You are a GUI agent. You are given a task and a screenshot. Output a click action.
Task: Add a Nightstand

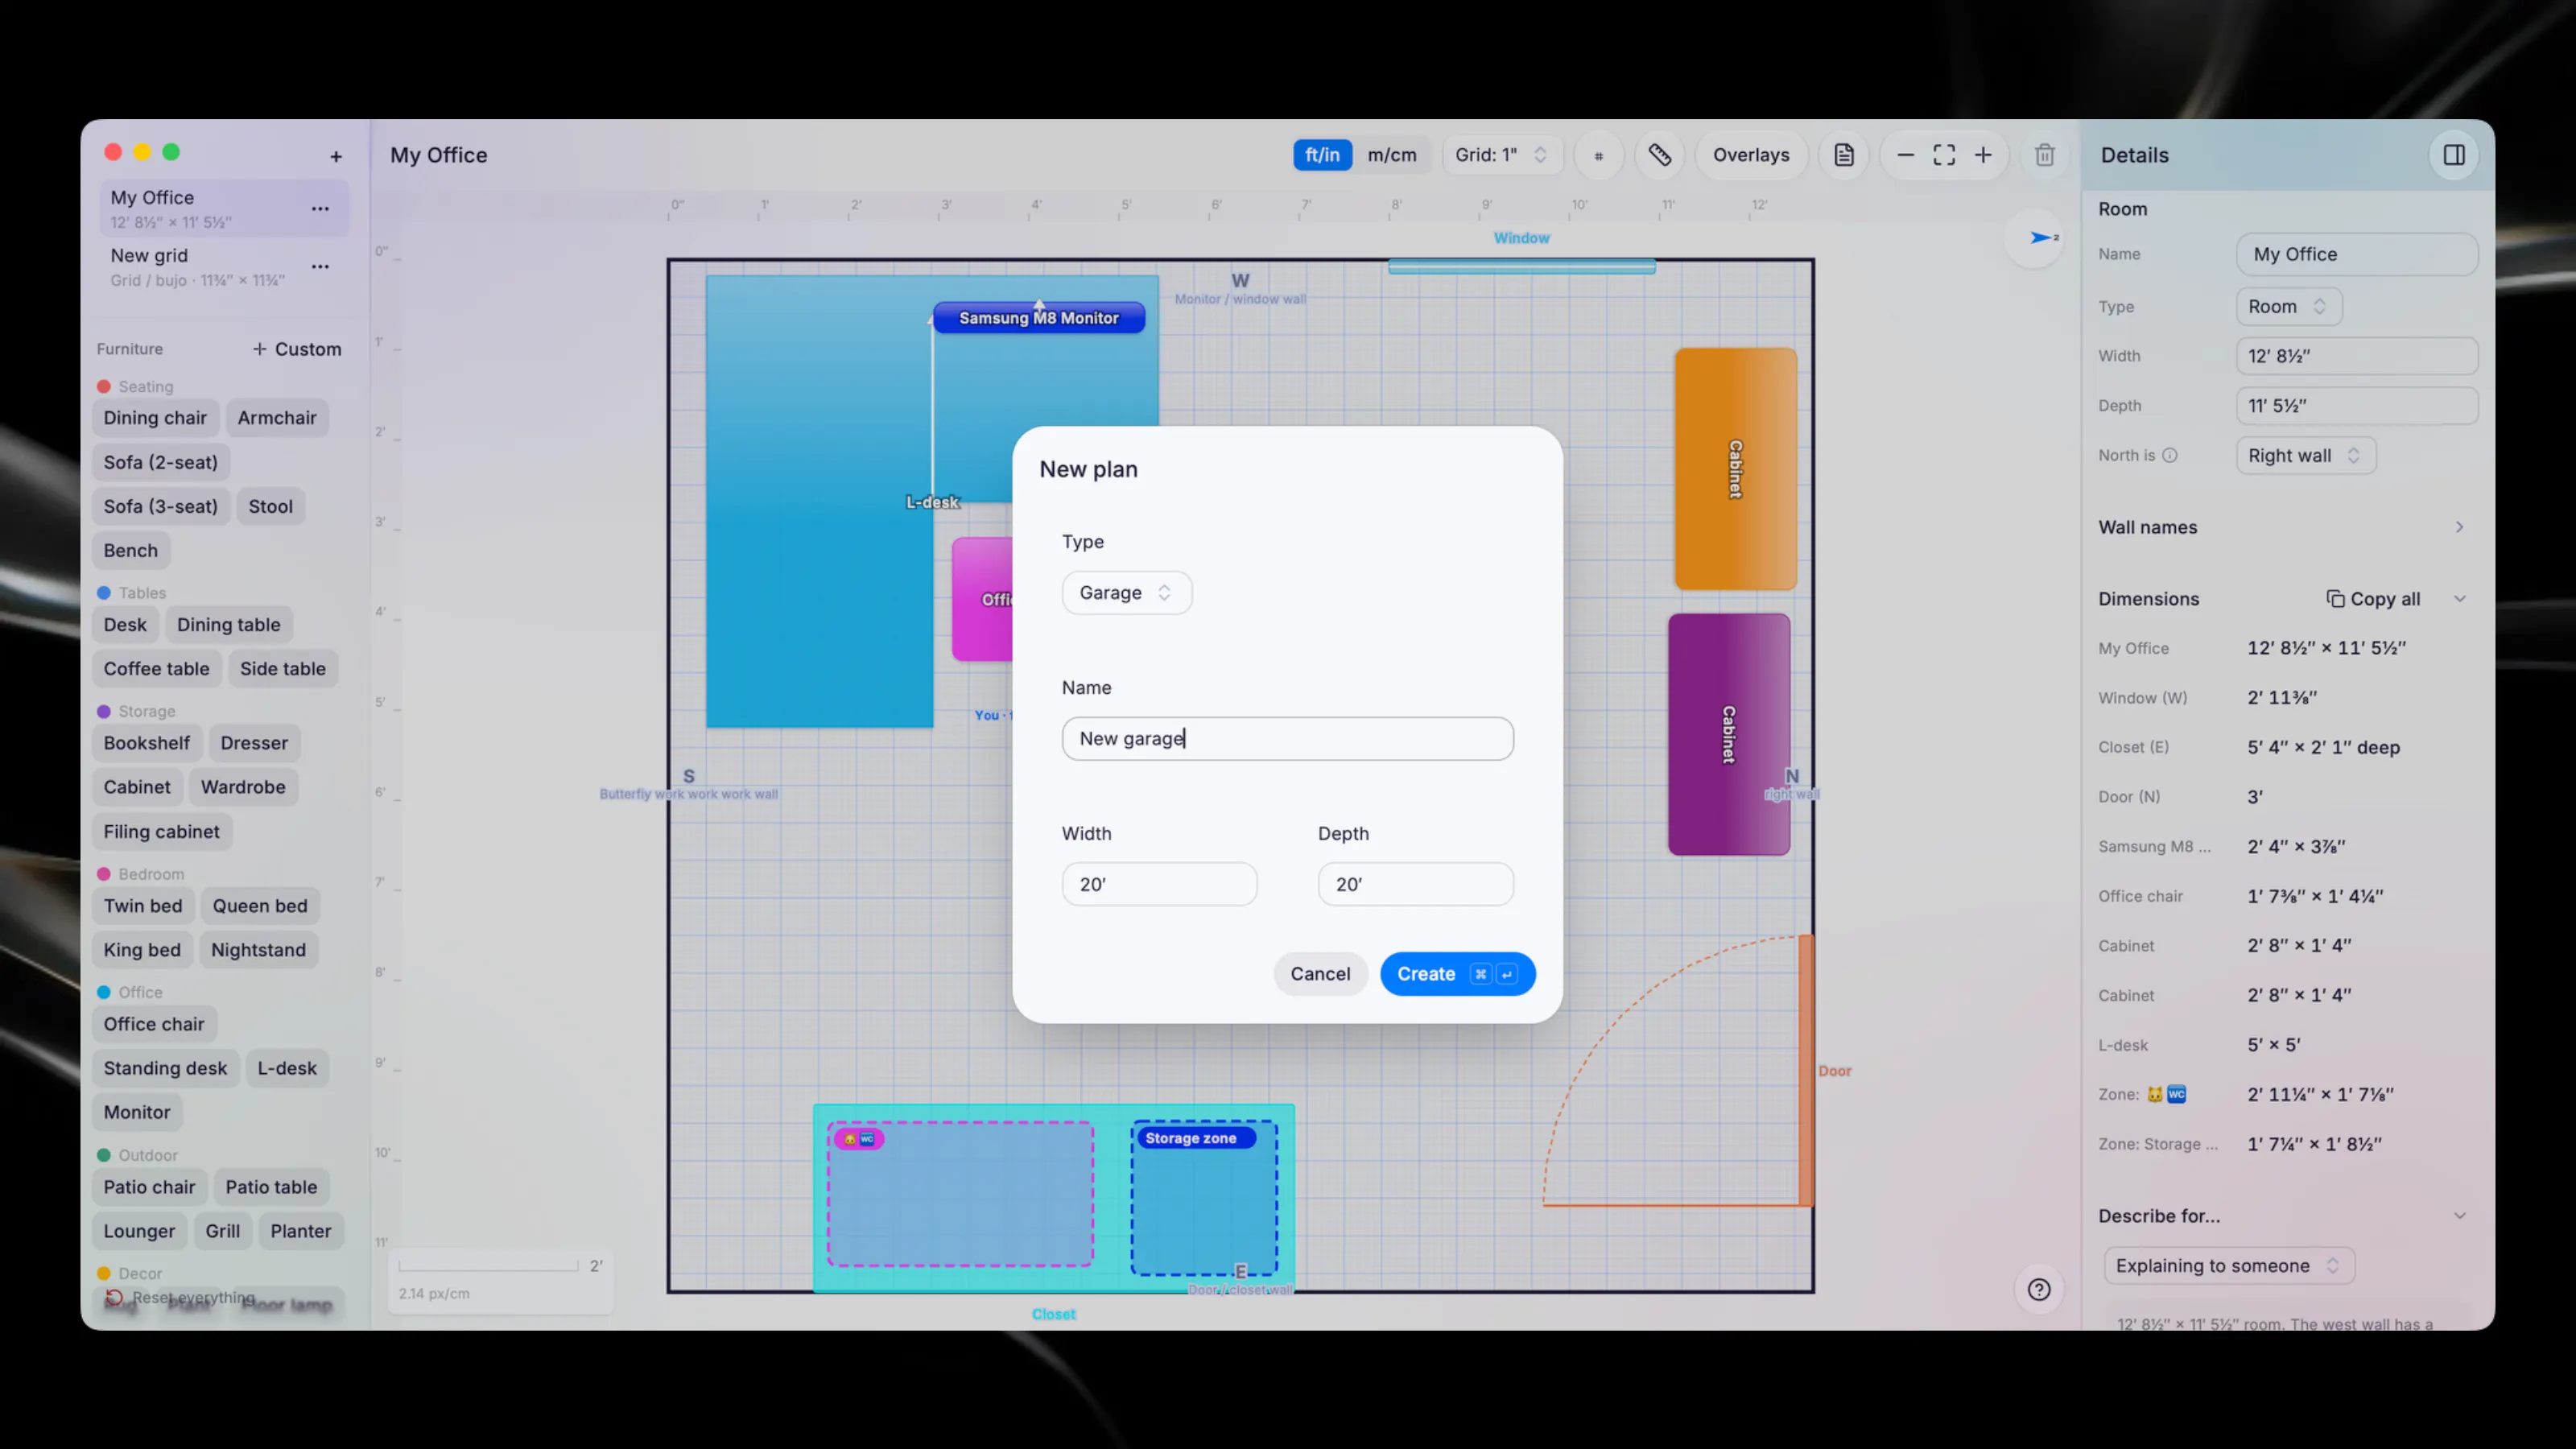tap(258, 950)
